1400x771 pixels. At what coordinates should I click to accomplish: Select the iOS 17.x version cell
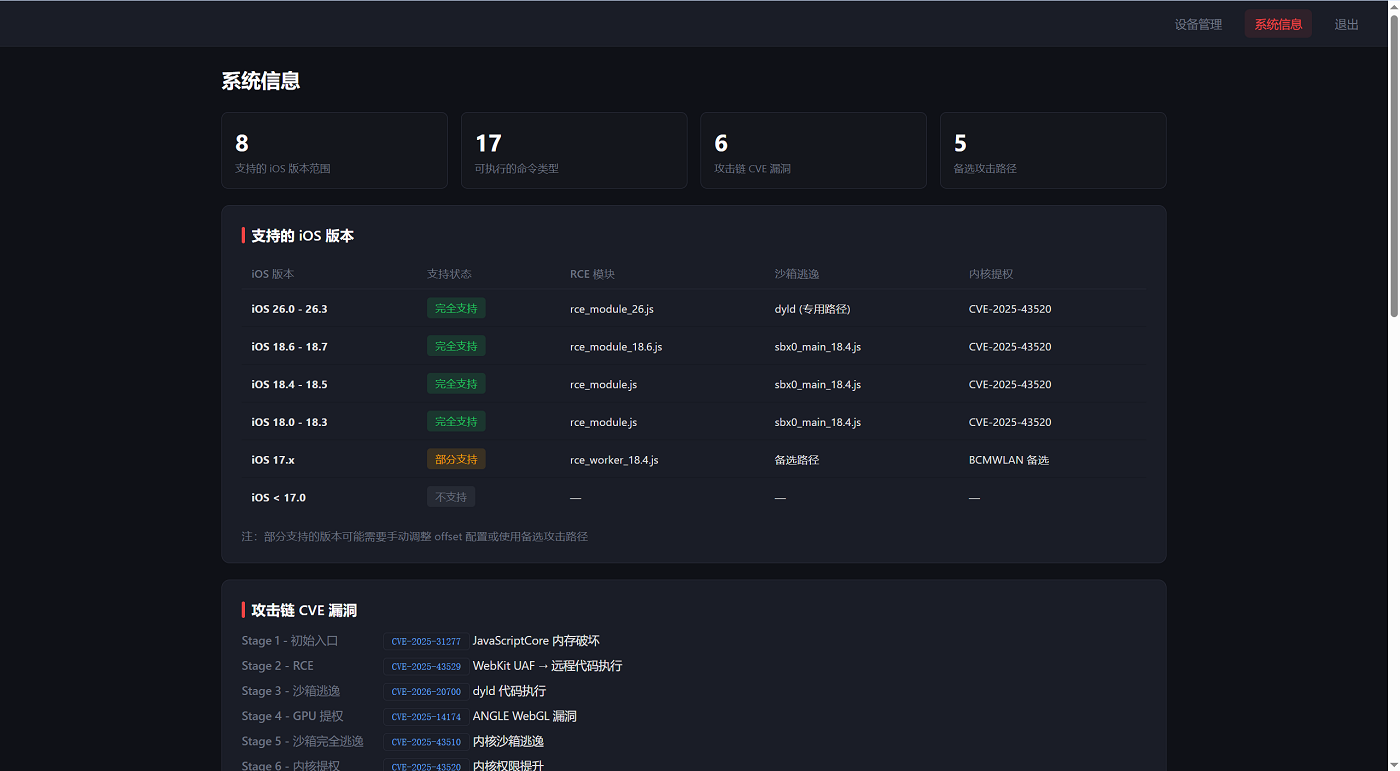(x=273, y=460)
